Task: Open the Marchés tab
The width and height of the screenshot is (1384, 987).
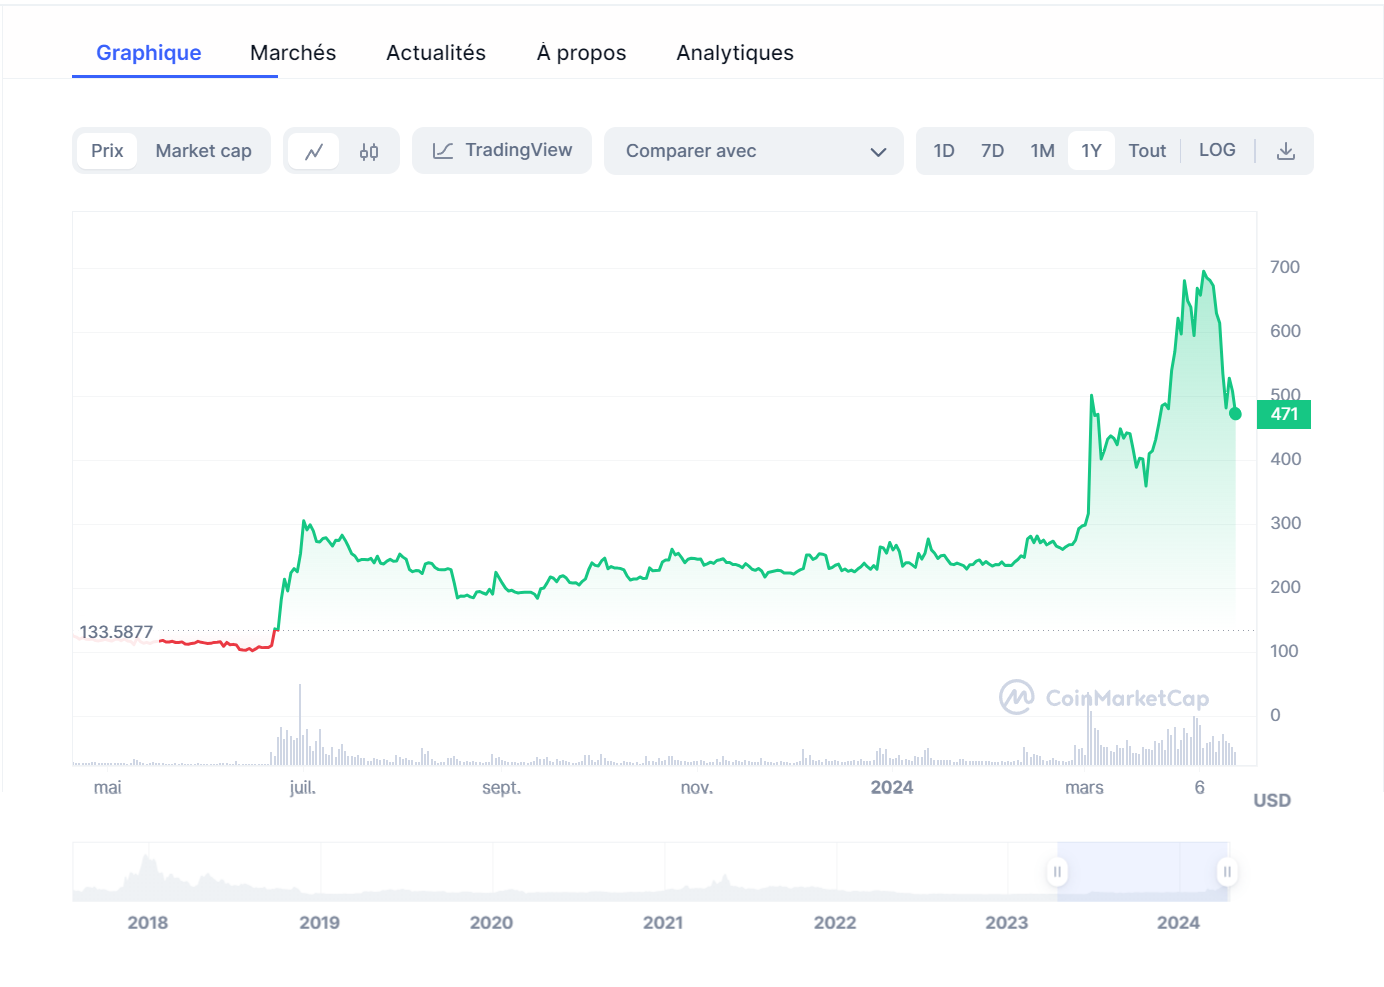Action: 293,53
